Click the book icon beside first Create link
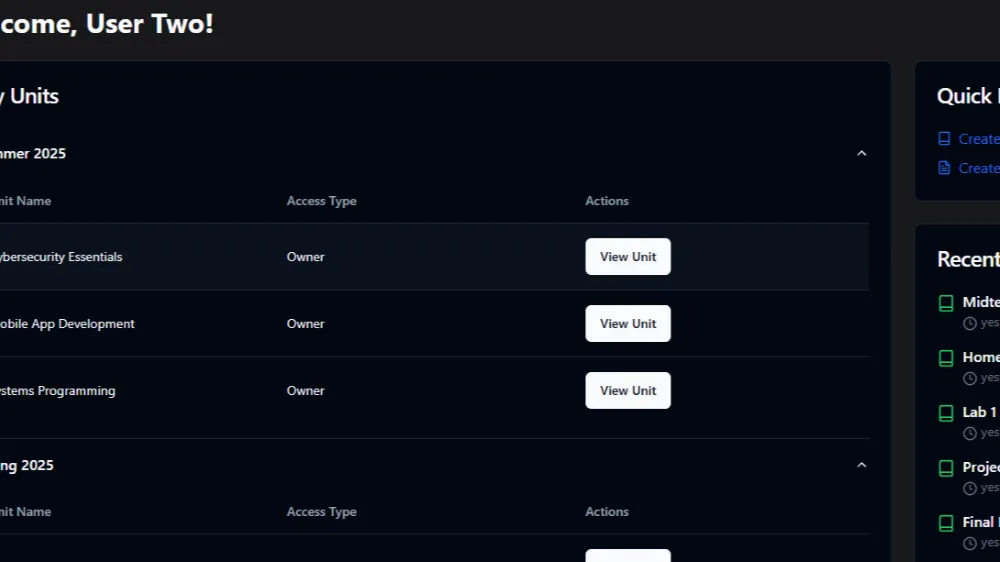 [x=944, y=138]
